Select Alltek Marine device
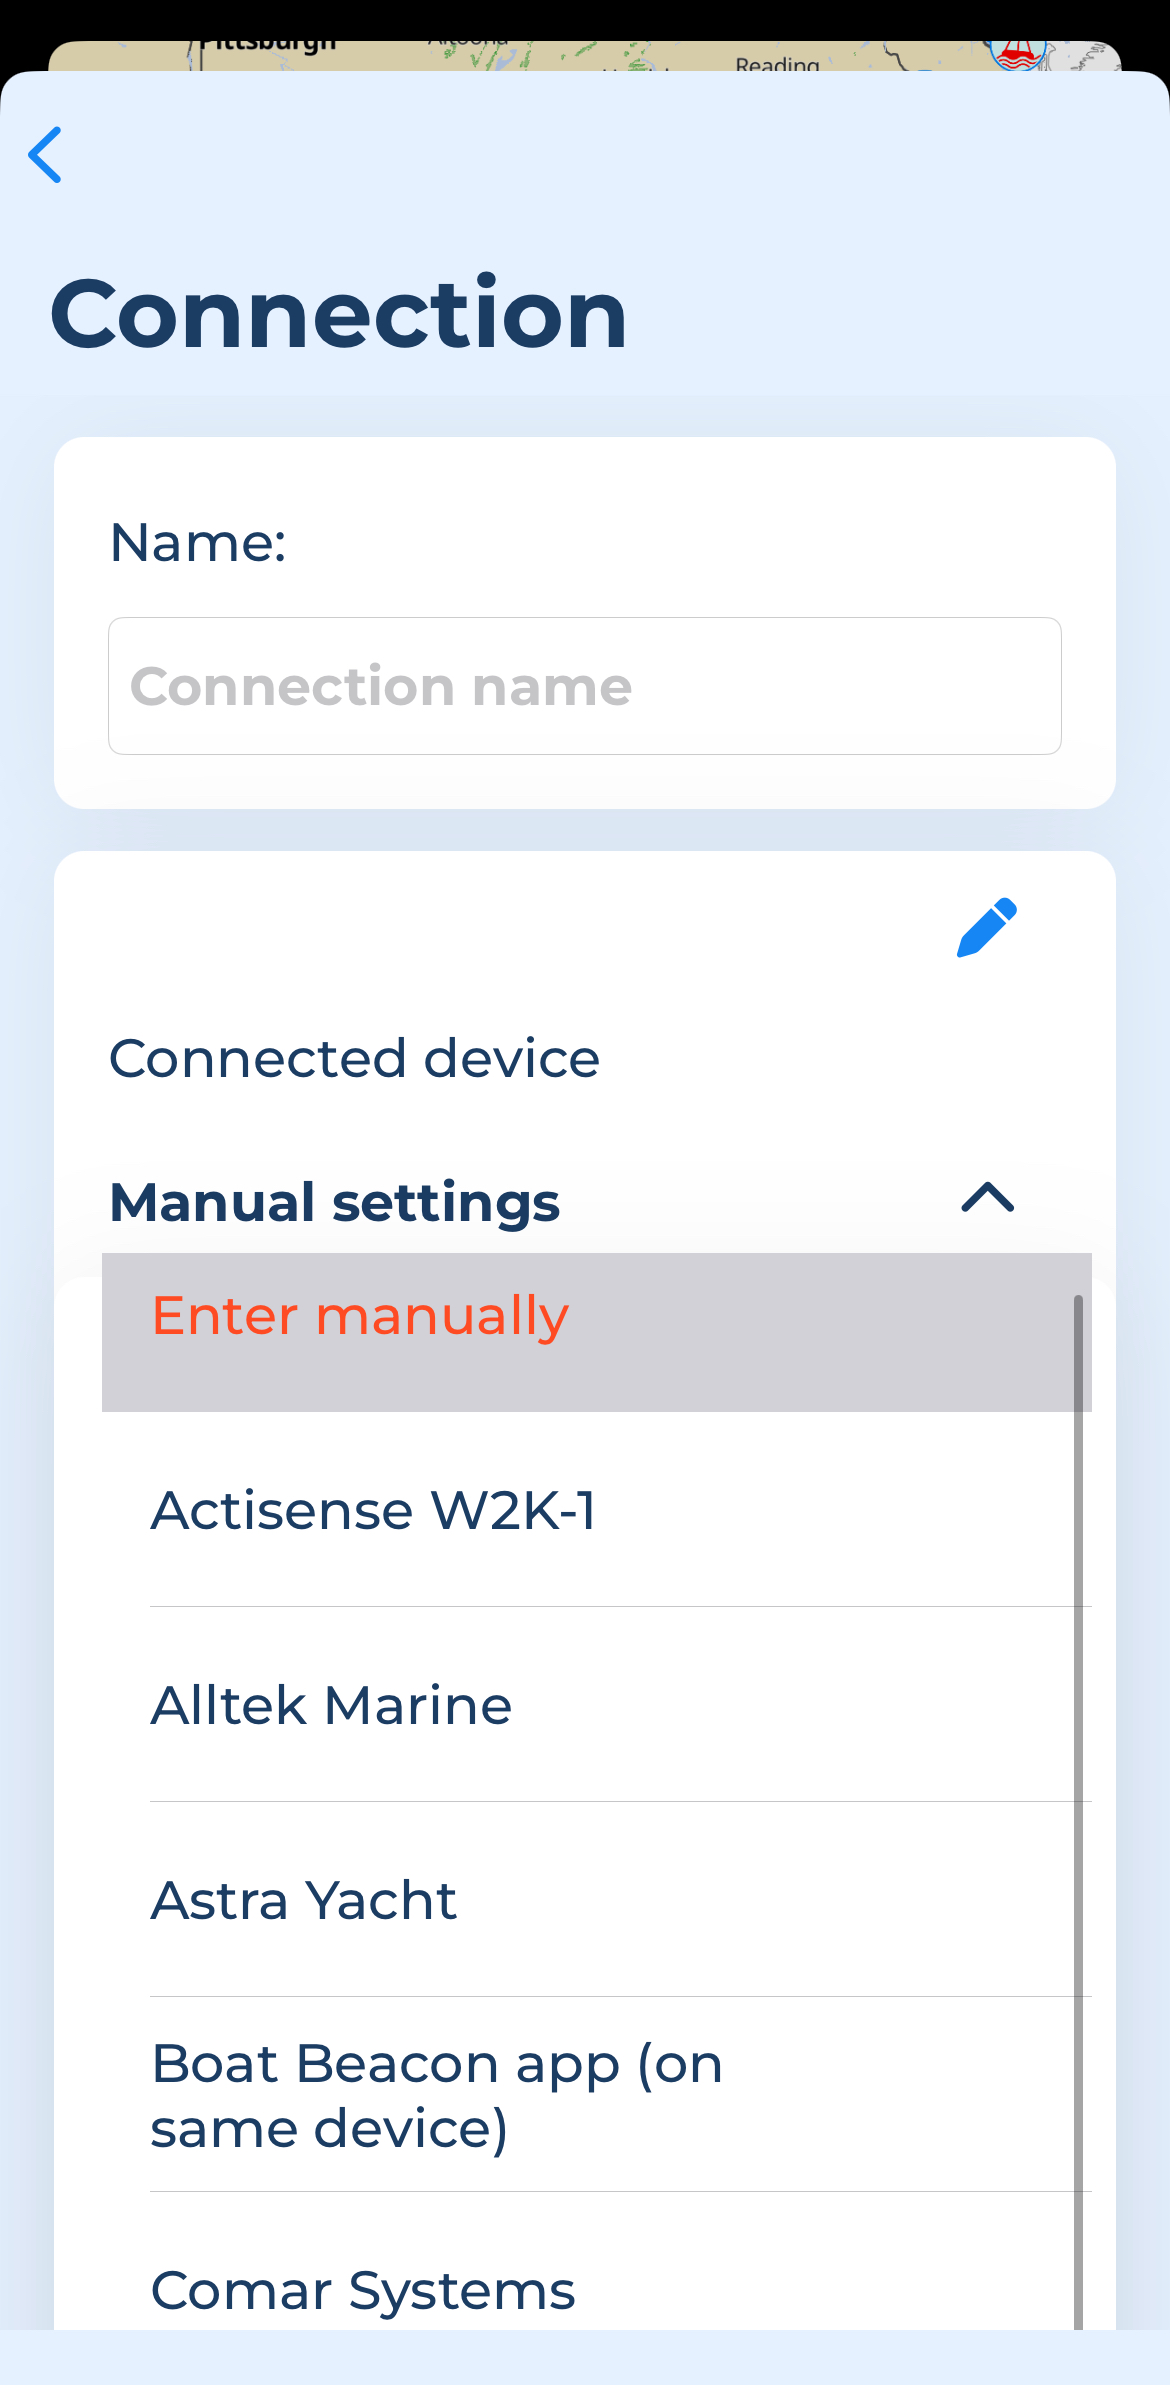The height and width of the screenshot is (2385, 1170). (x=621, y=1704)
